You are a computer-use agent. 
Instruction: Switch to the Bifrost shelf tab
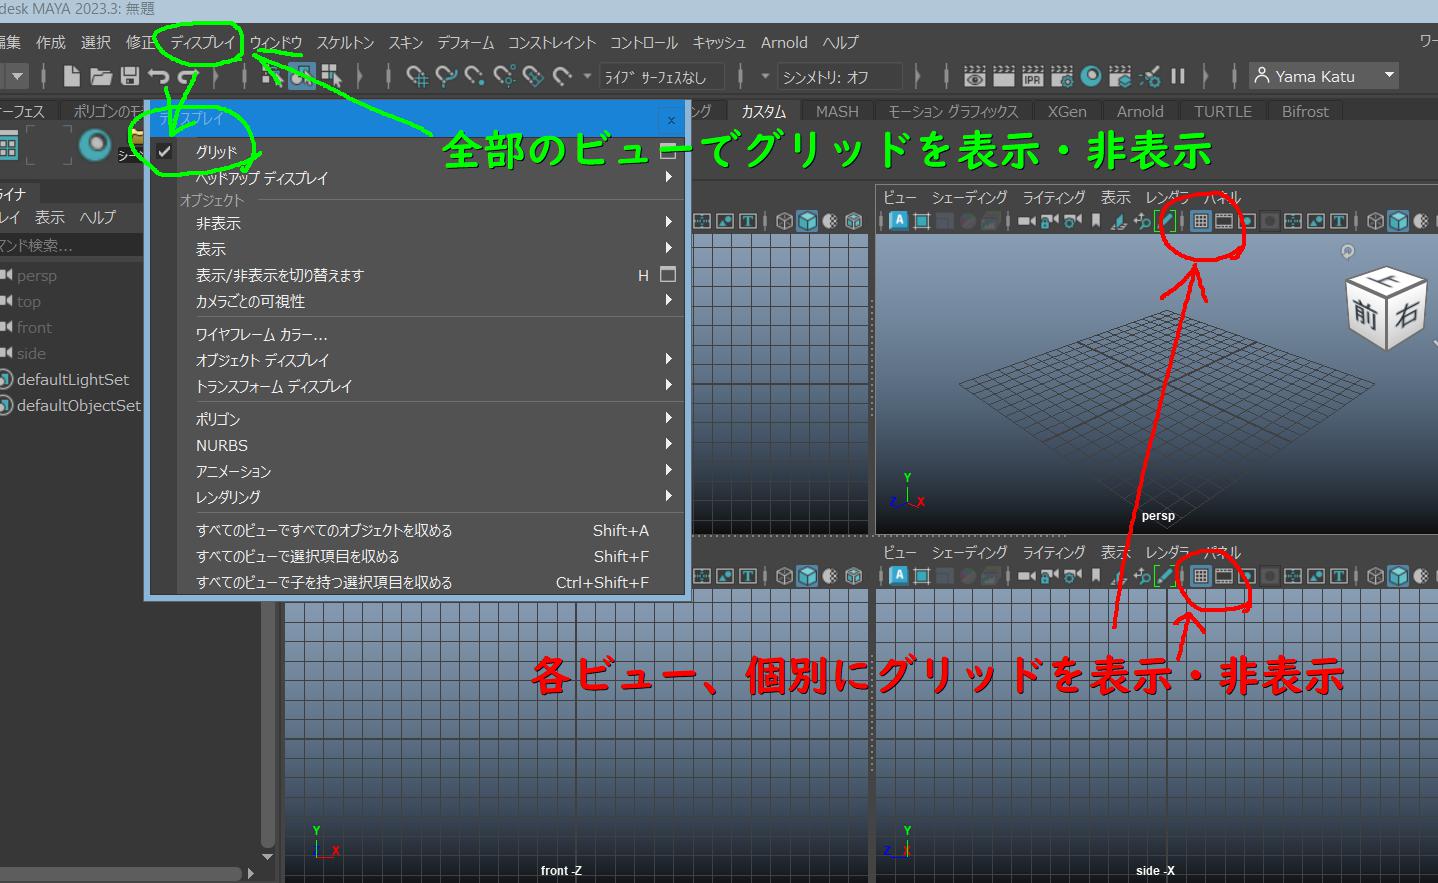click(1305, 111)
